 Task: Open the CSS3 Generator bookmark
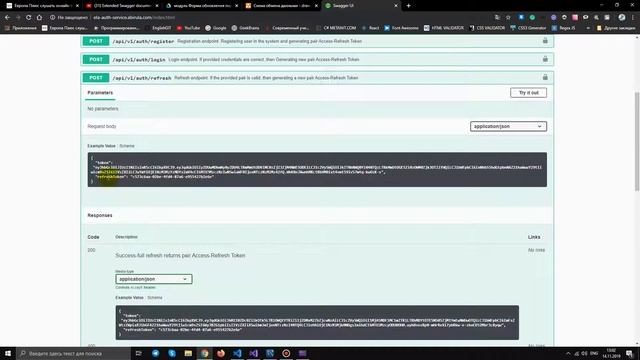(x=528, y=28)
